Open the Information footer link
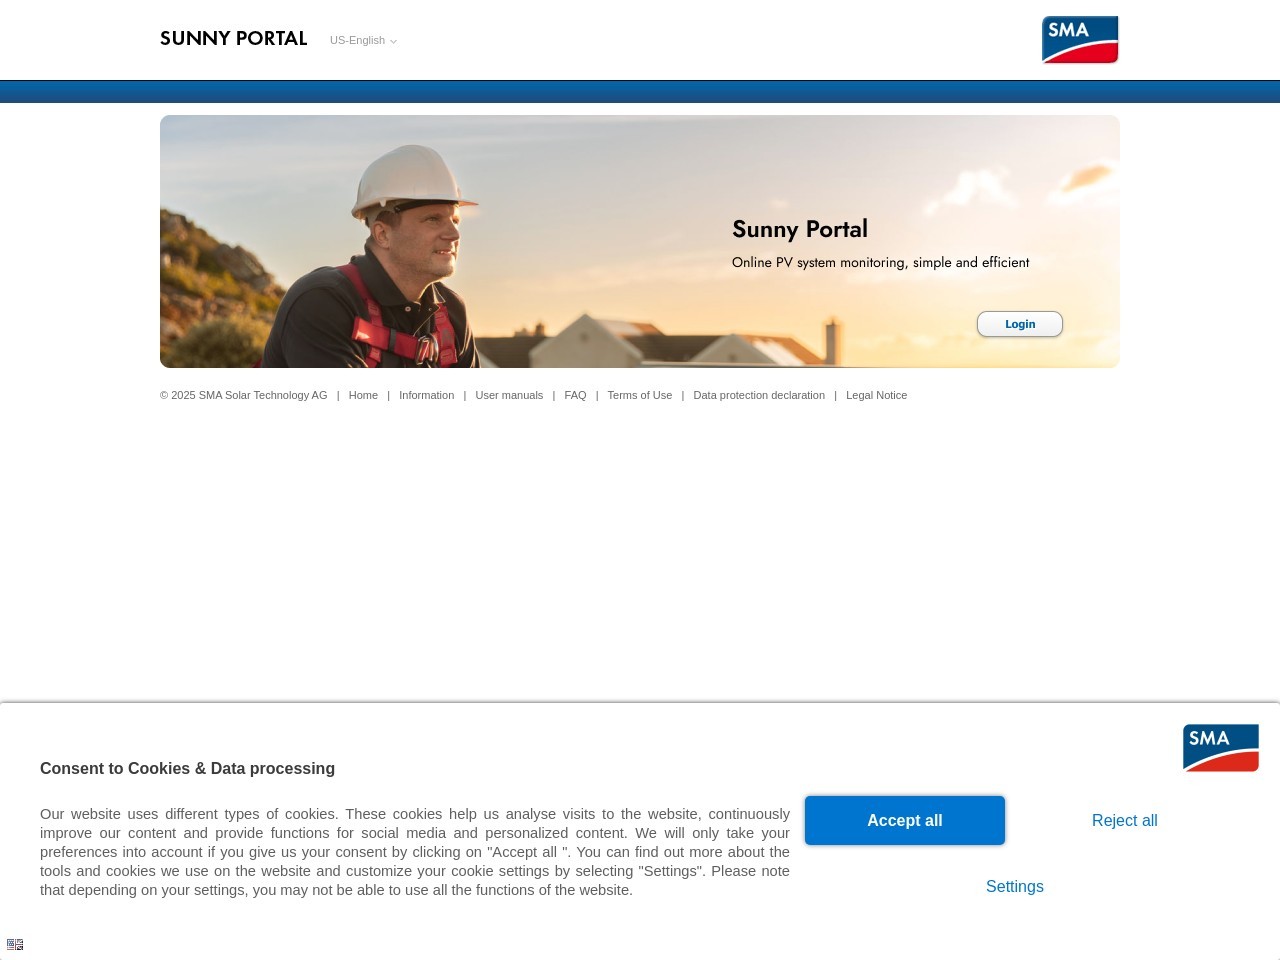This screenshot has width=1280, height=960. [427, 395]
